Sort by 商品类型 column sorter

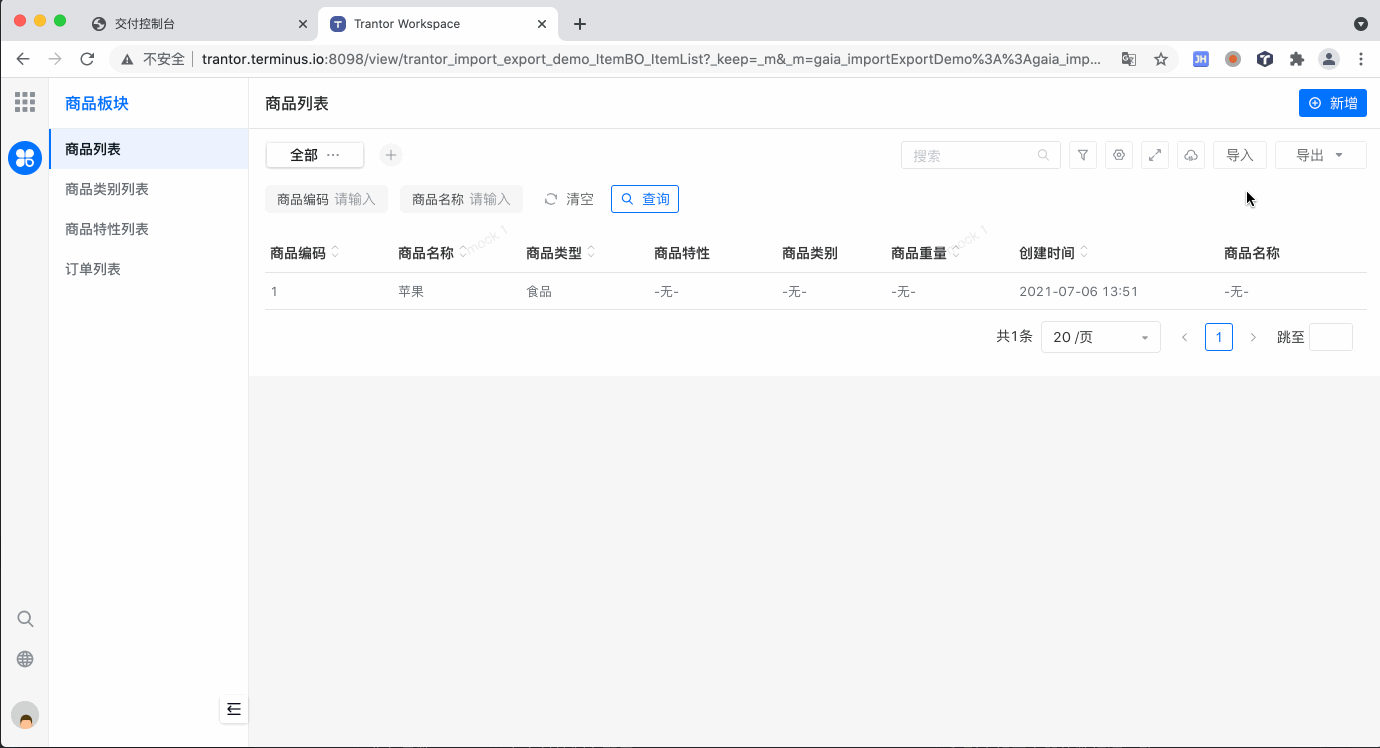591,252
